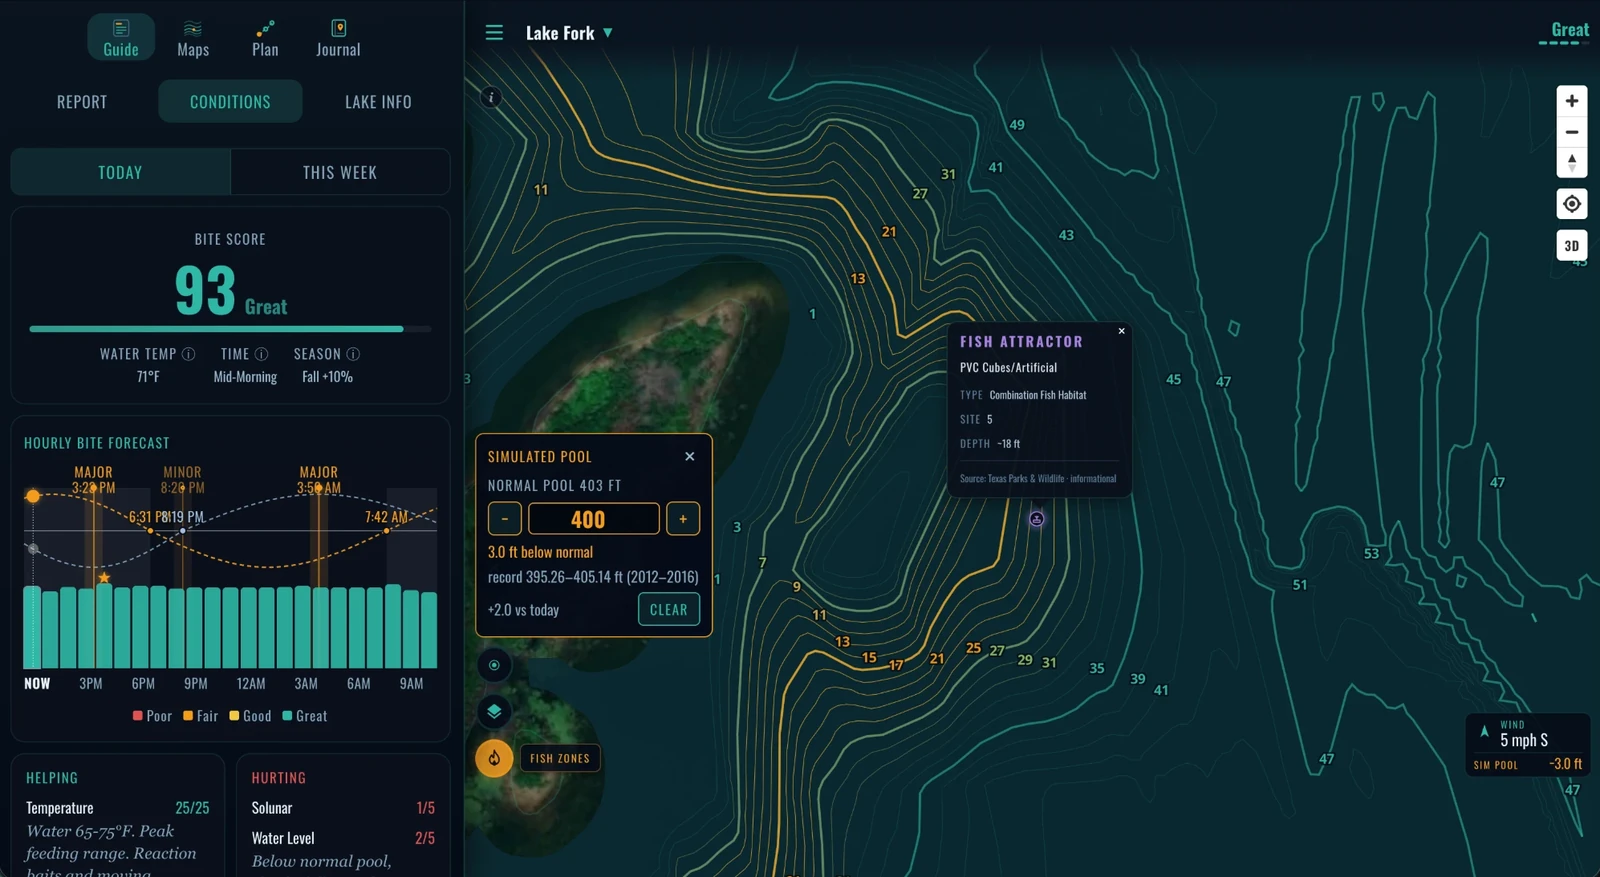Click the fish attractor marker on map
The image size is (1600, 877).
coord(1037,518)
